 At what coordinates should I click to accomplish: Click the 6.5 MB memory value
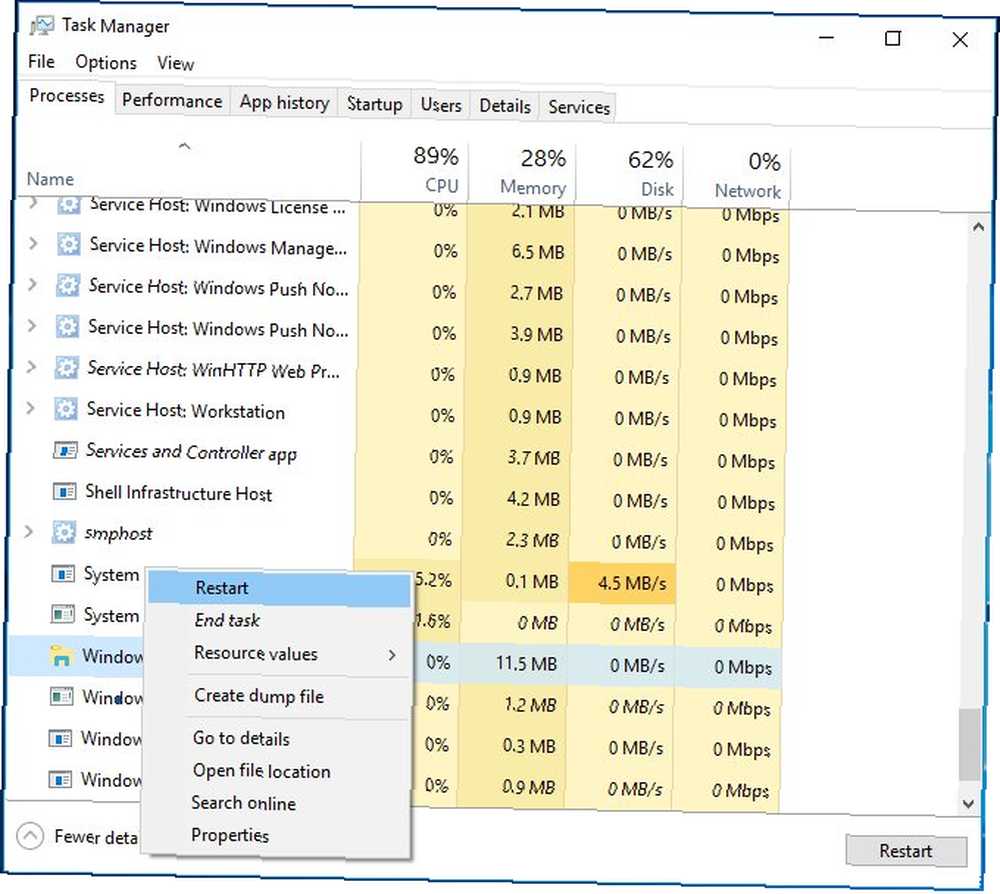[x=537, y=252]
